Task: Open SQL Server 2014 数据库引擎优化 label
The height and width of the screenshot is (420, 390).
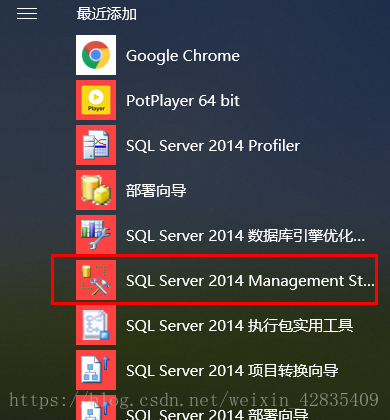Action: click(245, 236)
